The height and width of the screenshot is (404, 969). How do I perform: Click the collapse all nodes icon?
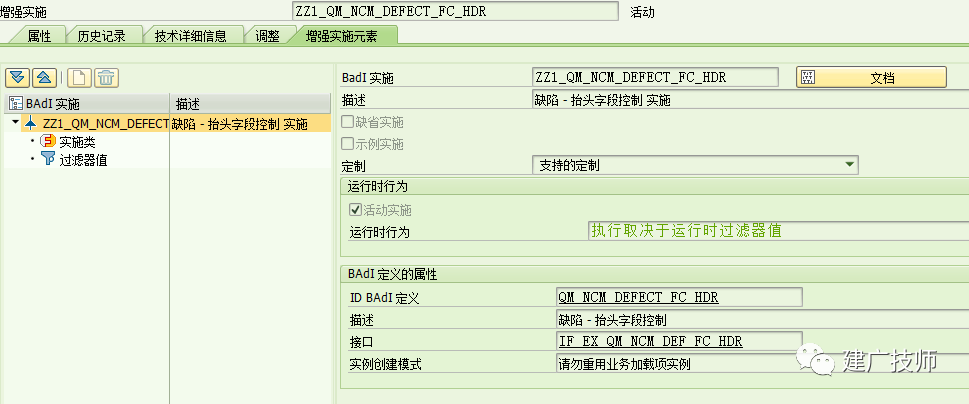tap(44, 77)
